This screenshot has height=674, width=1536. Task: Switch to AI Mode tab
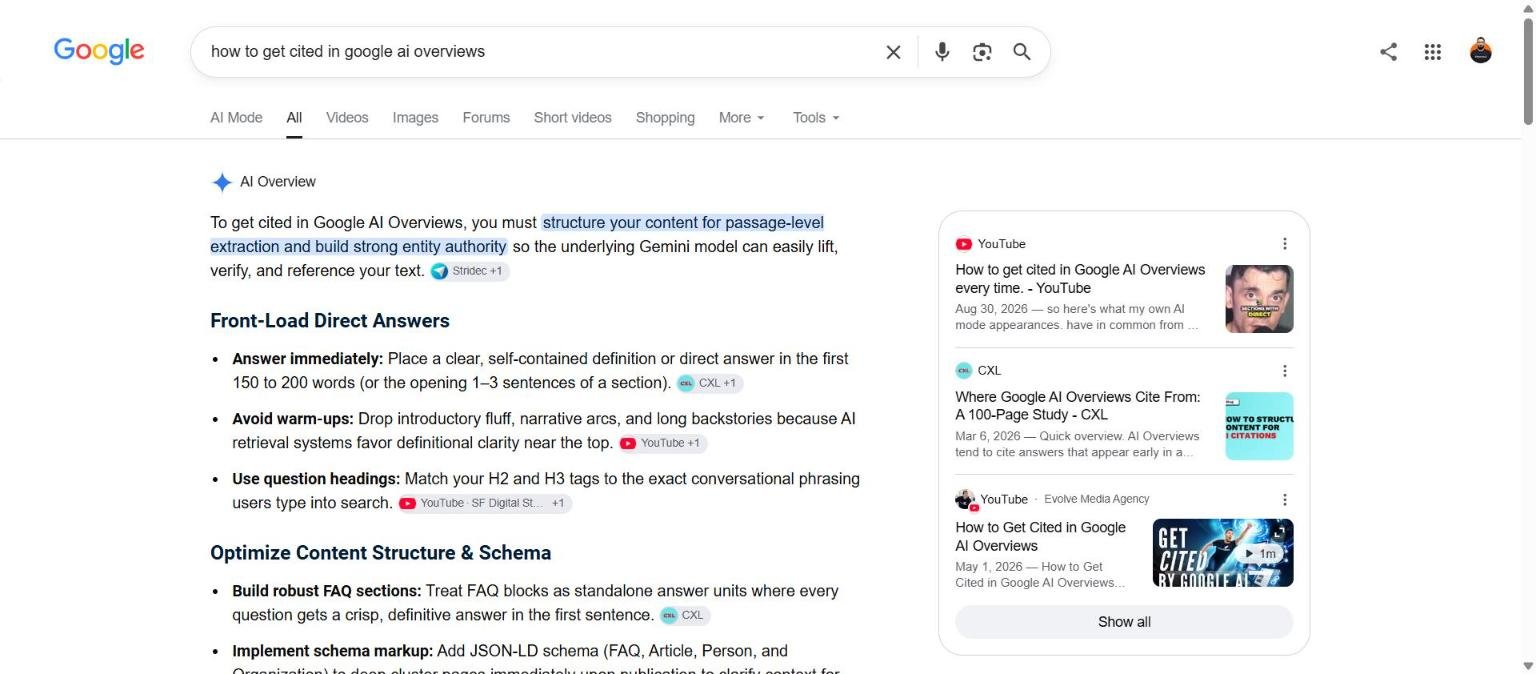click(x=236, y=117)
